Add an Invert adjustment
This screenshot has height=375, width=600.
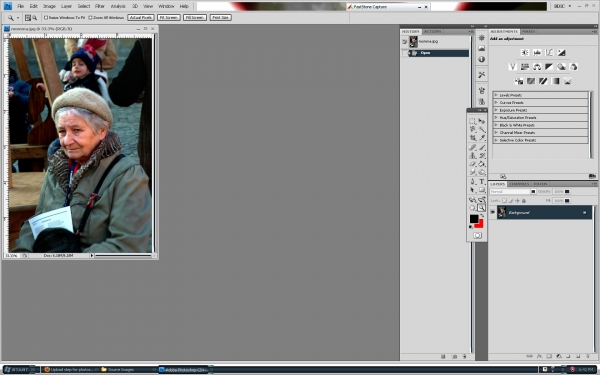coord(519,81)
